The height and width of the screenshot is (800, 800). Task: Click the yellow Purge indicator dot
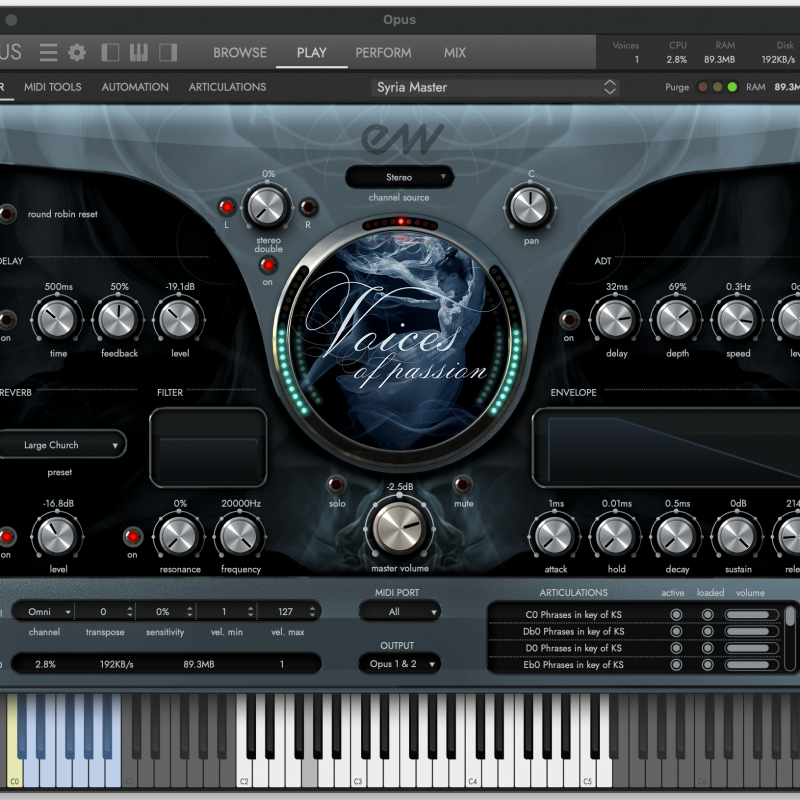pyautogui.click(x=717, y=87)
